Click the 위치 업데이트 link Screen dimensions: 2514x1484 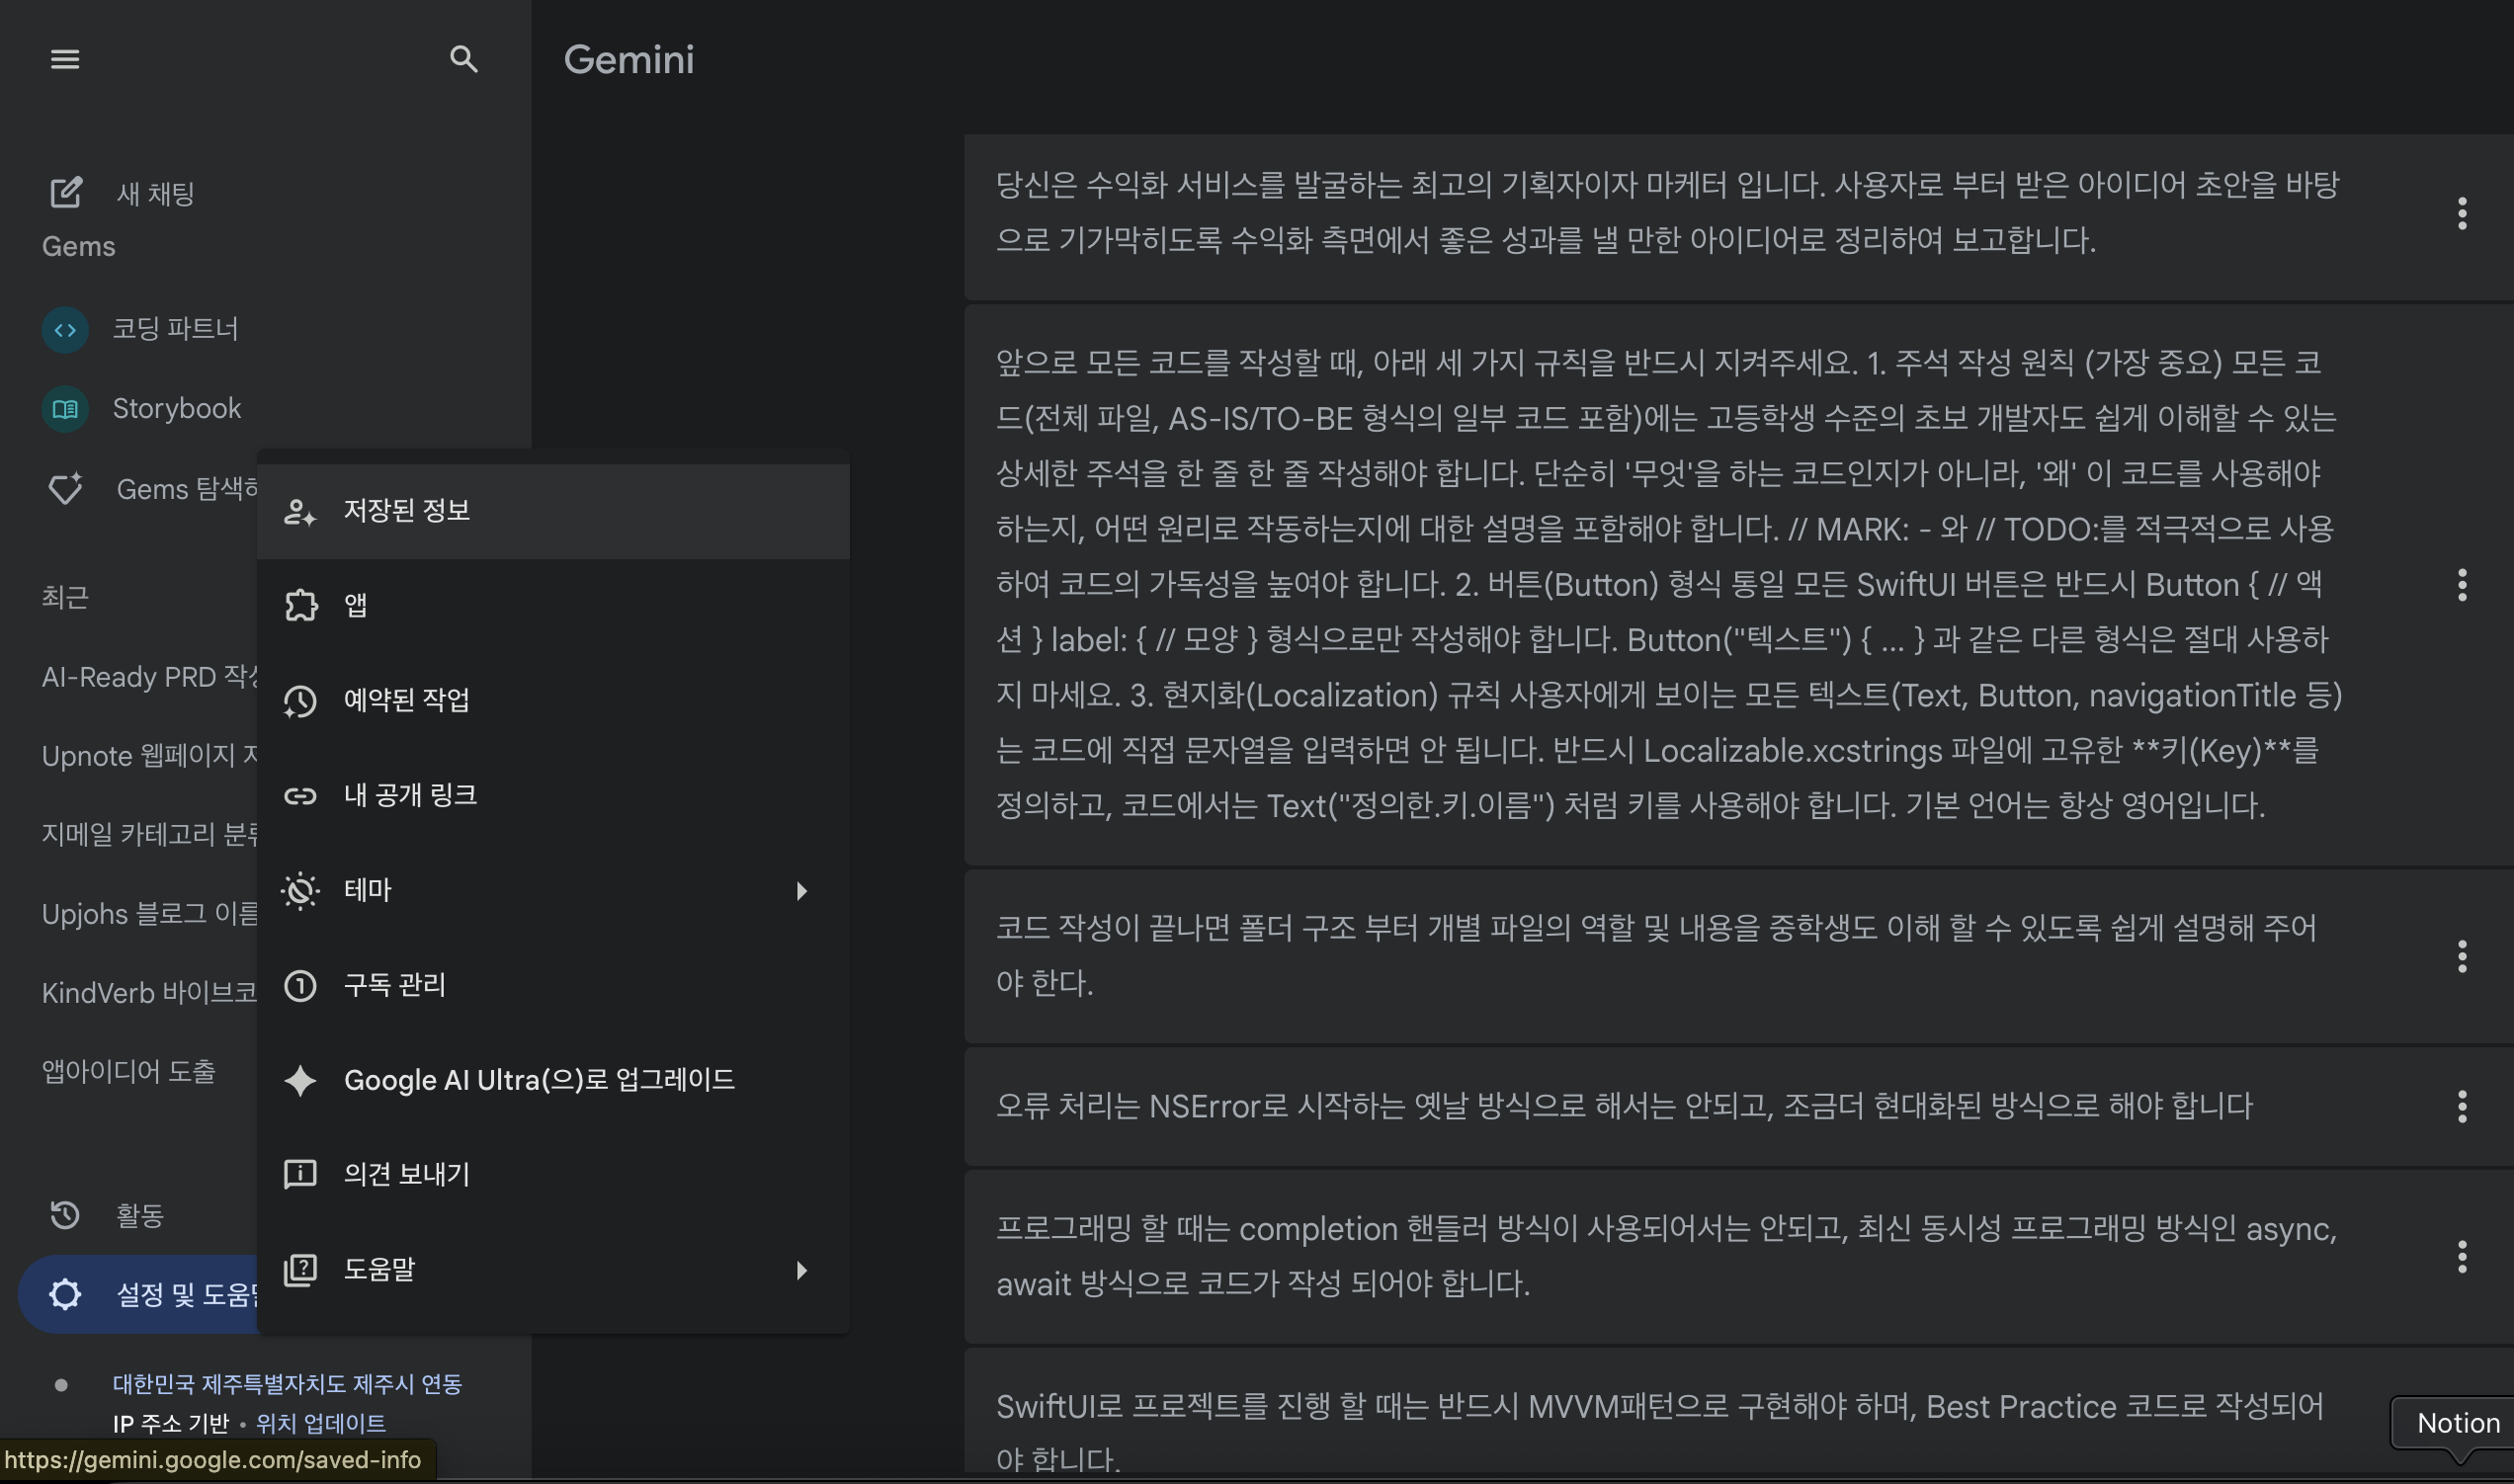click(320, 1422)
